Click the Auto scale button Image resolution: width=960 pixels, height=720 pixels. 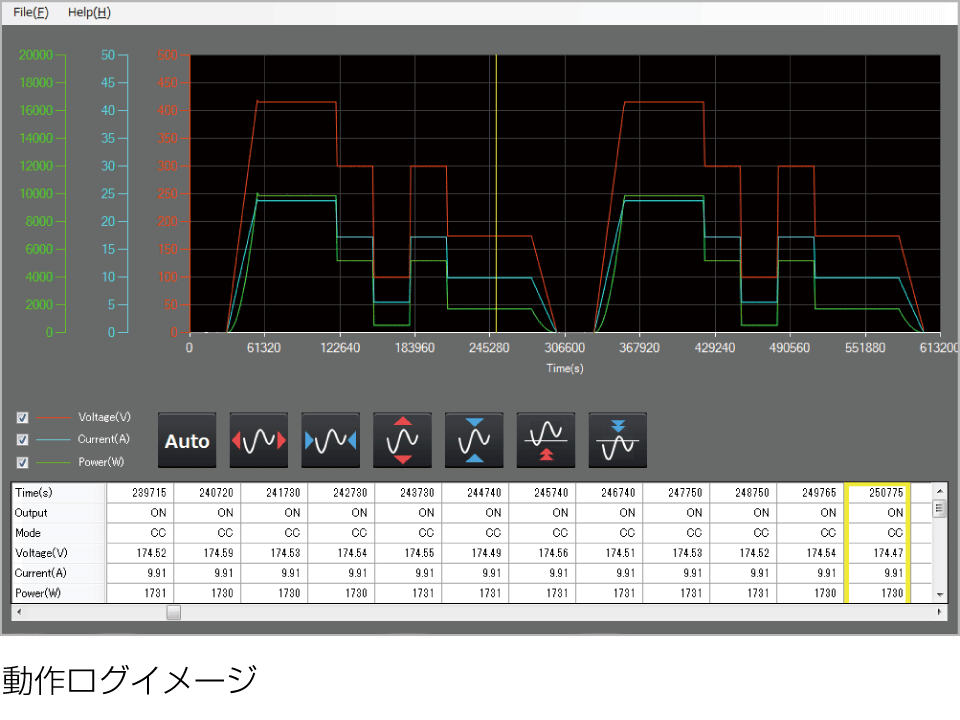point(187,440)
